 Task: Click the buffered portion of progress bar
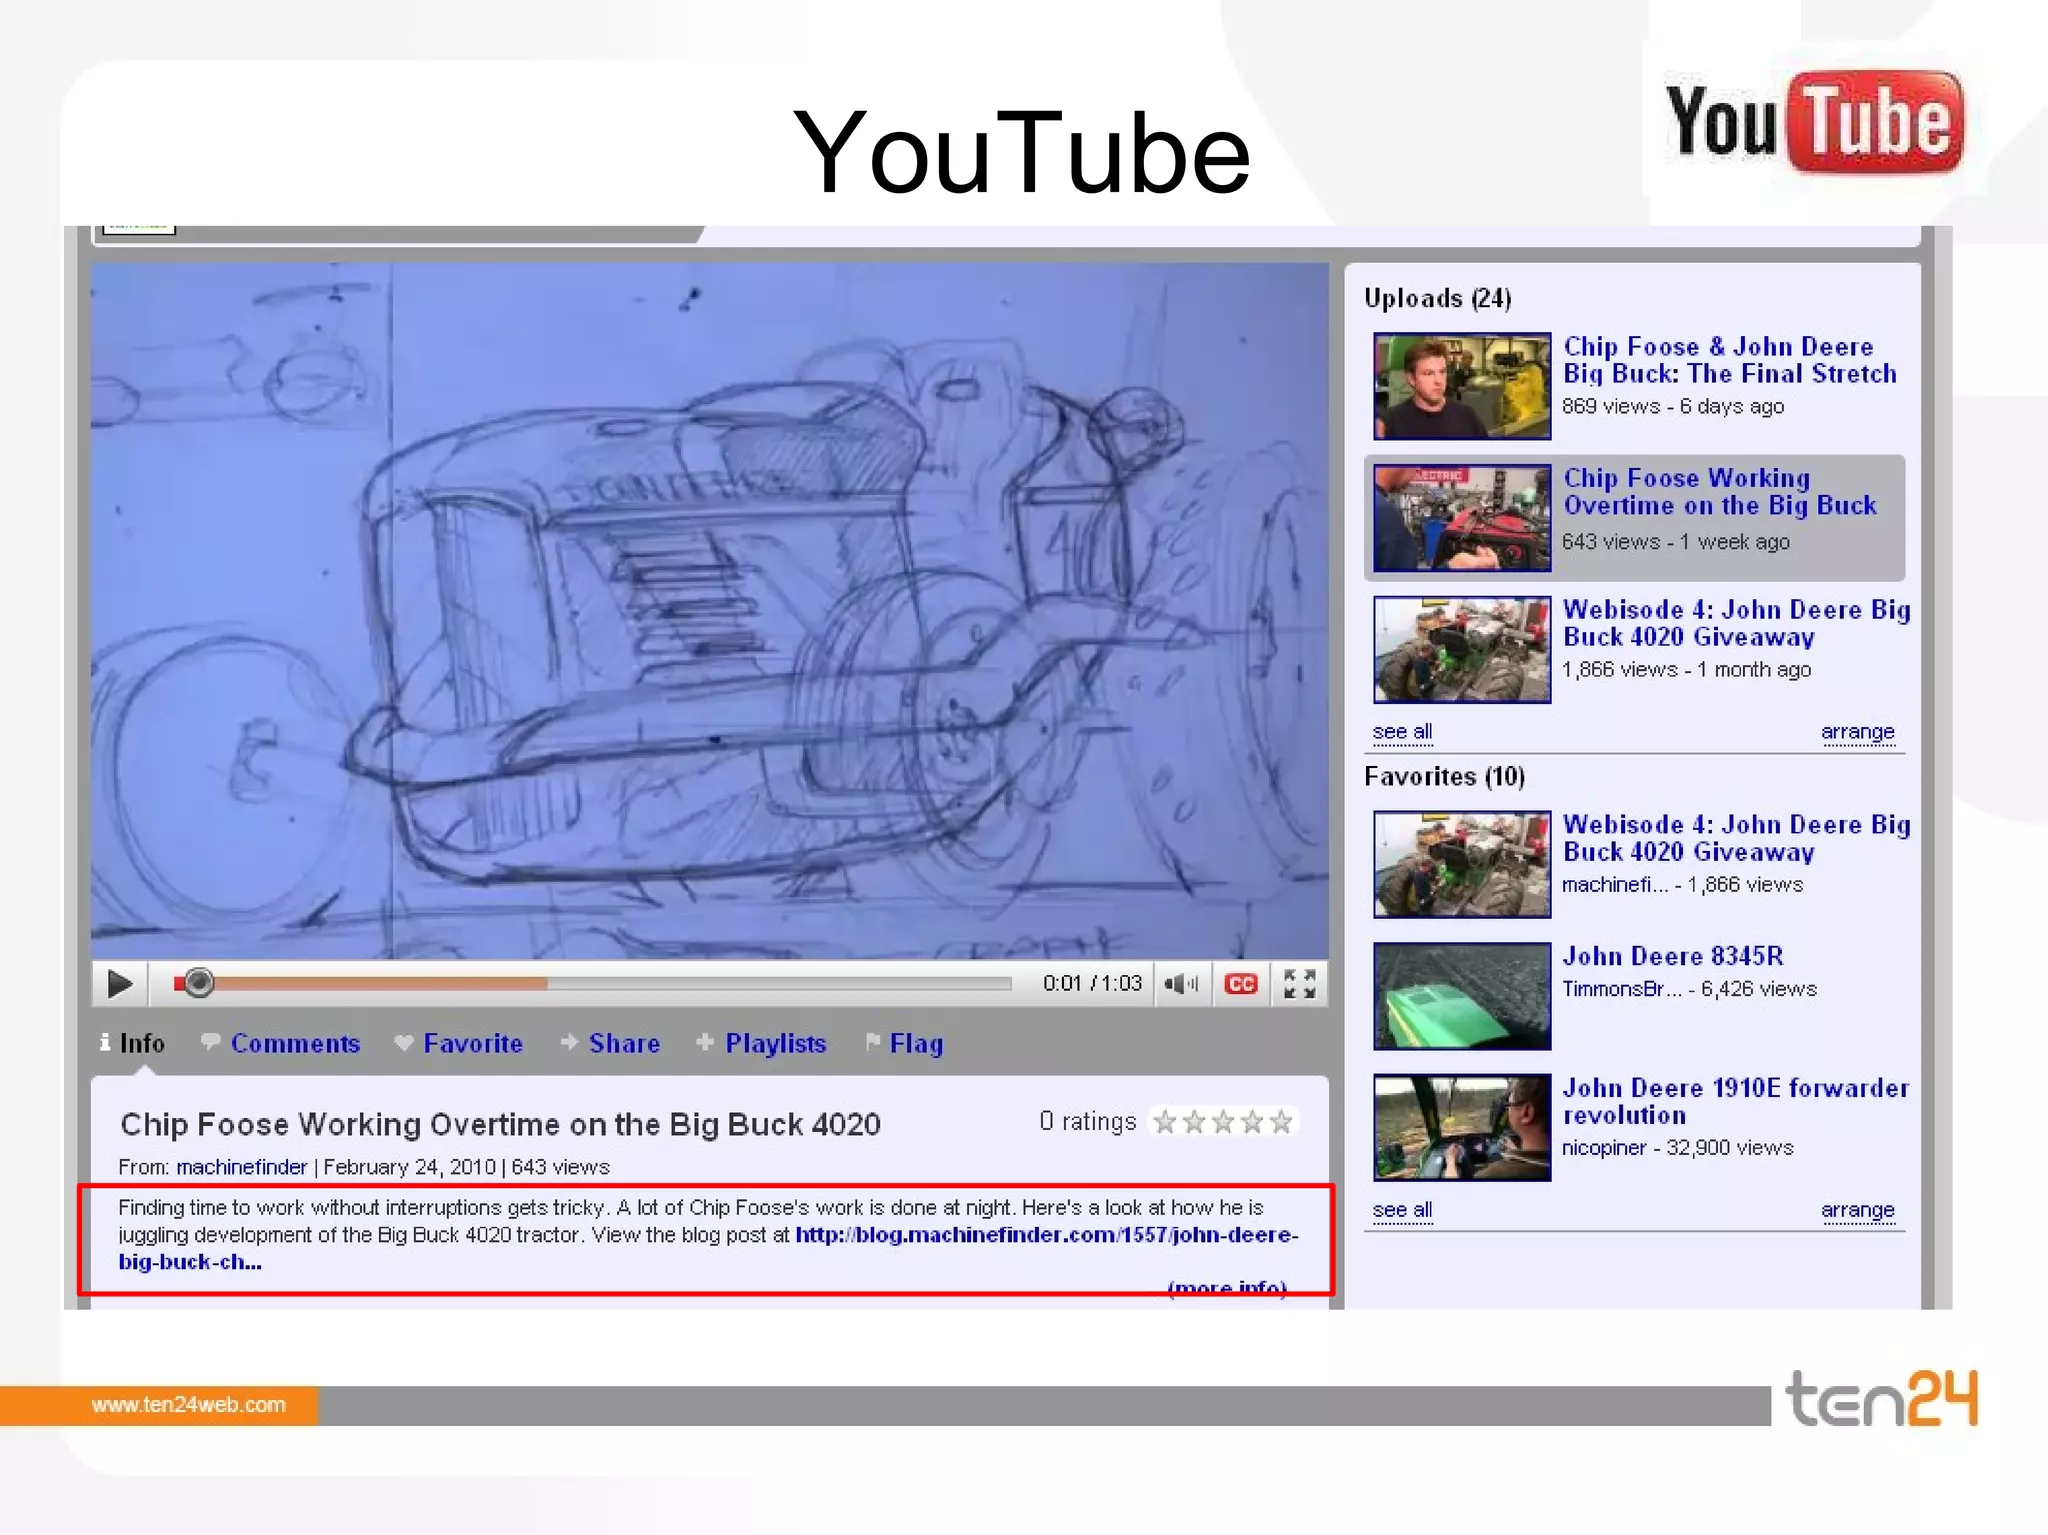380,984
